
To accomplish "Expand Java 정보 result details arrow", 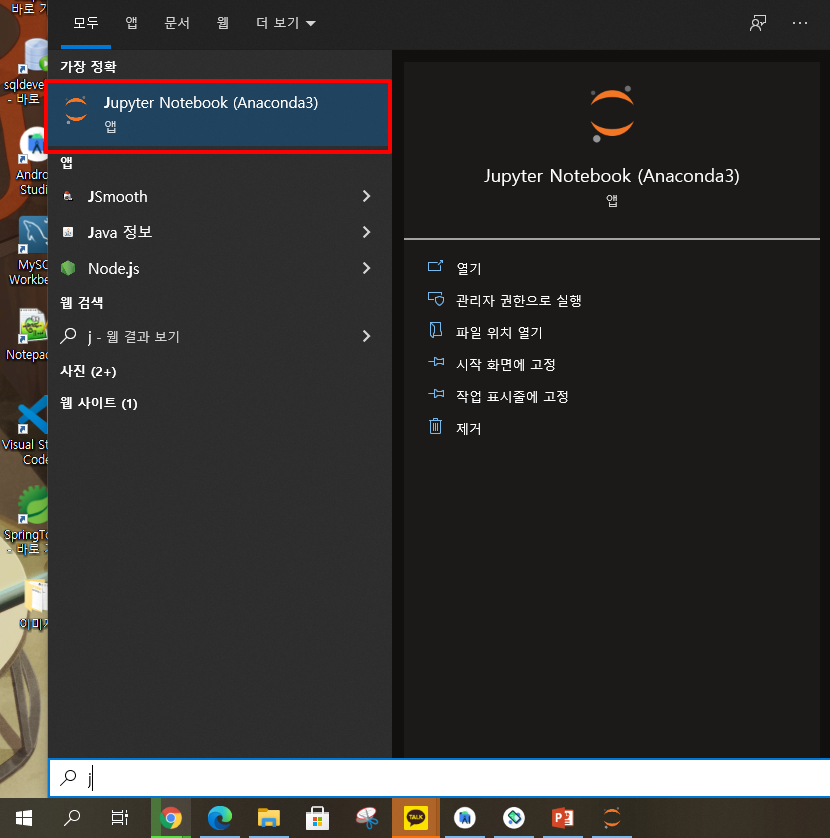I will 367,232.
